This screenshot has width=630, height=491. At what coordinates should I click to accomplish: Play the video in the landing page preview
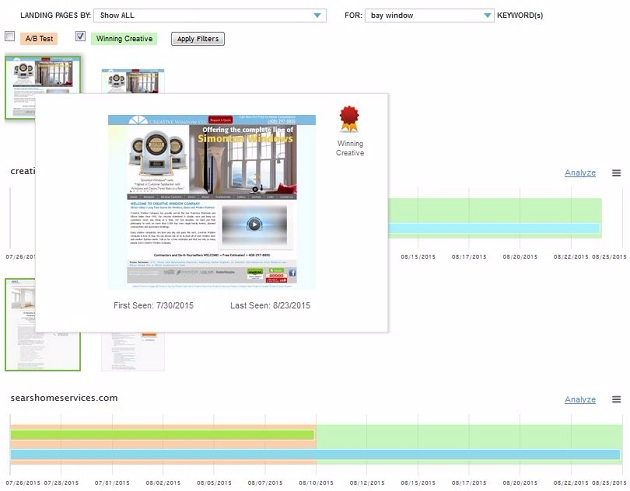pos(254,224)
